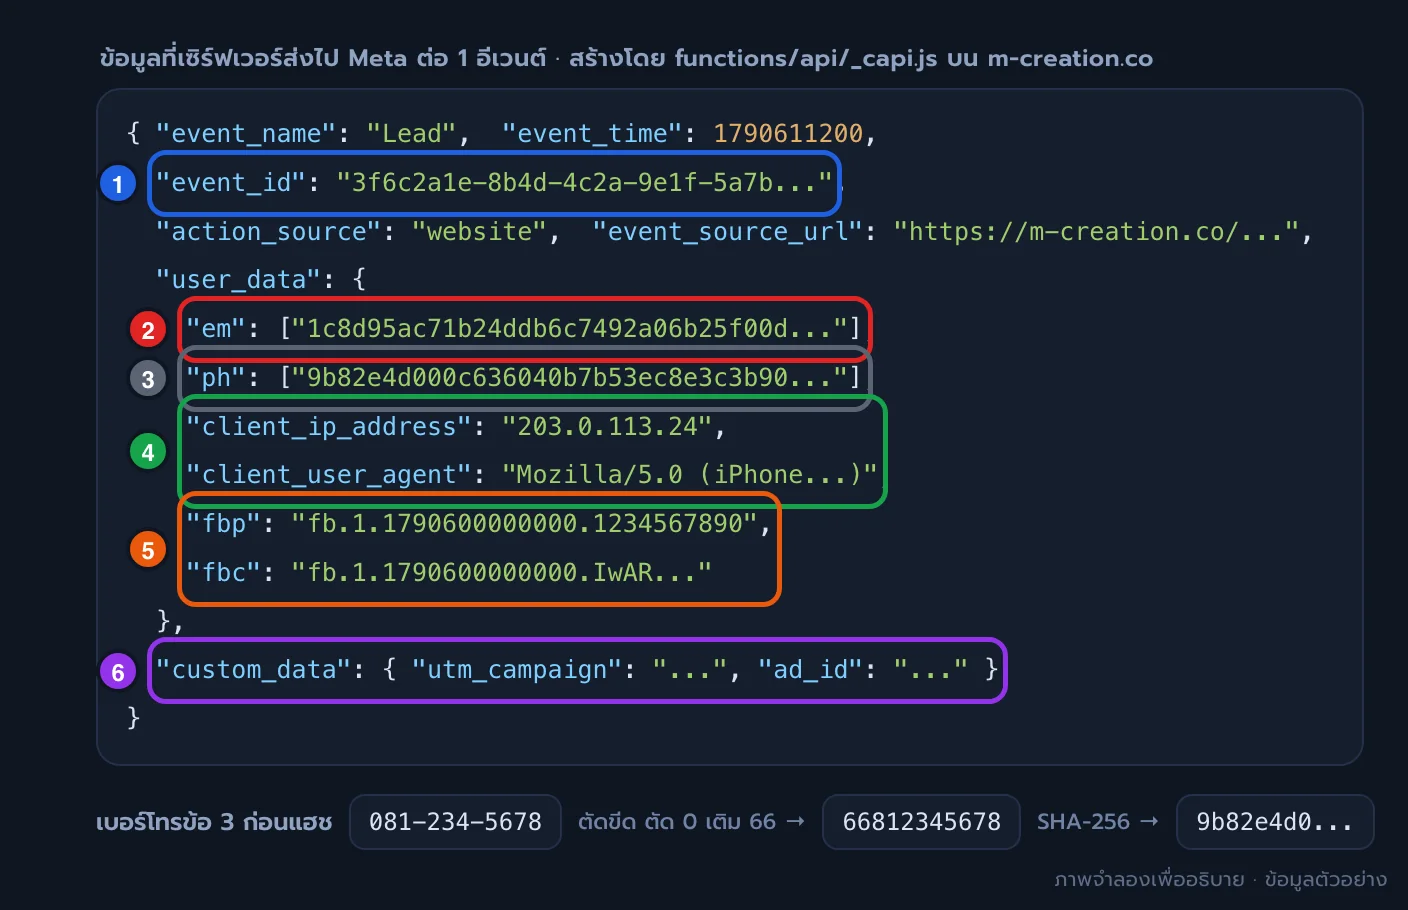Select the value "fb.1.1790600000000.IwAR..."
Image resolution: width=1408 pixels, height=910 pixels.
point(501,573)
